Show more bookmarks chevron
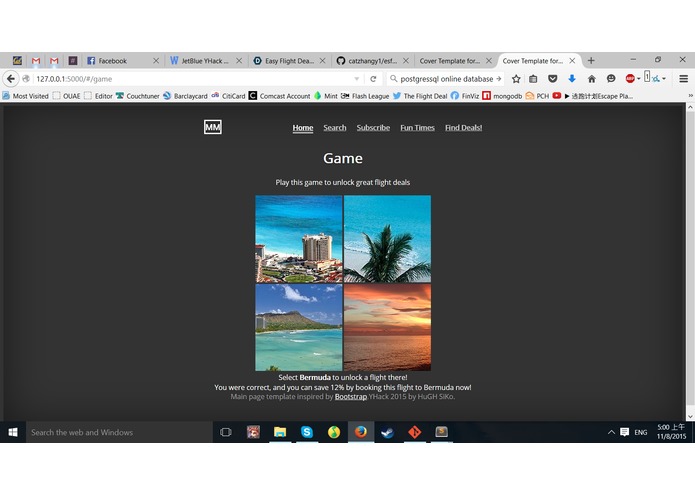This screenshot has height=494, width=695. [x=690, y=96]
